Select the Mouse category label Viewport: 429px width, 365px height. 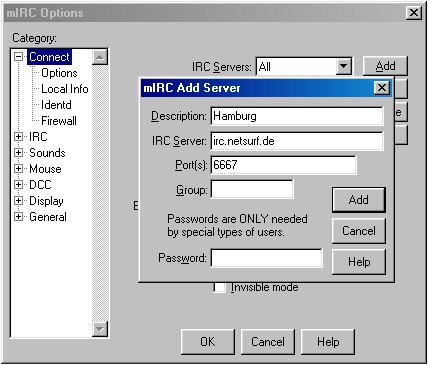[45, 168]
